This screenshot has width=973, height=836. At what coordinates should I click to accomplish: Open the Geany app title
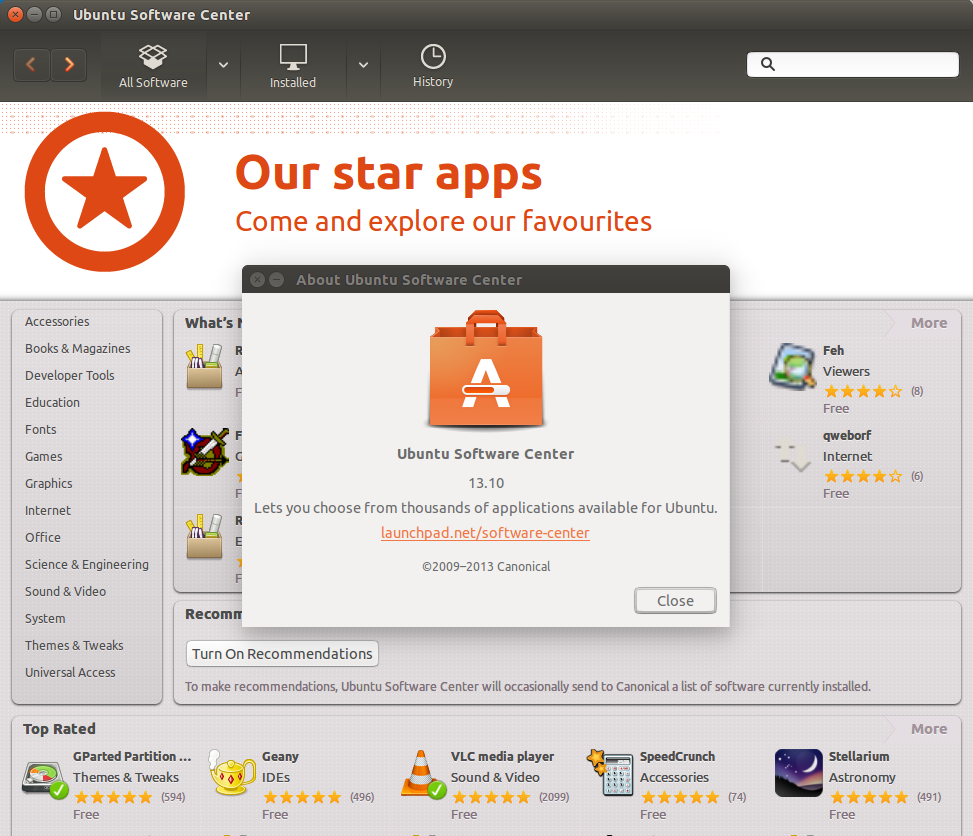tap(280, 757)
